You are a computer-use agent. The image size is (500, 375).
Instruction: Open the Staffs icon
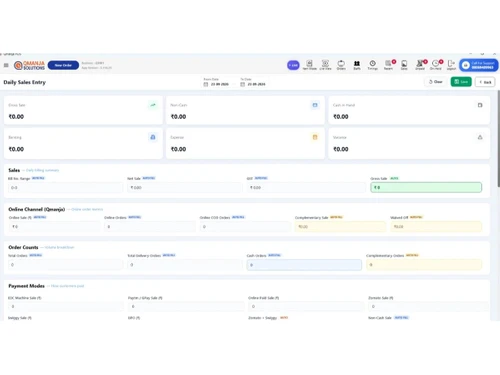357,65
